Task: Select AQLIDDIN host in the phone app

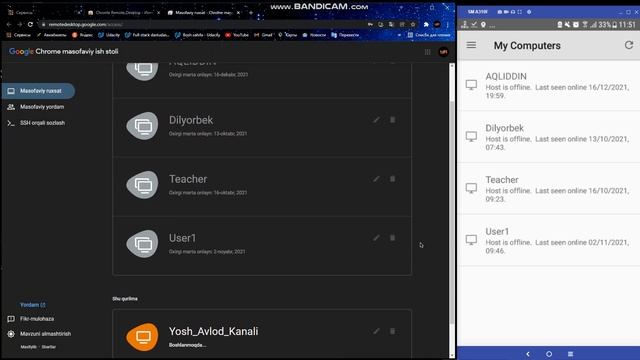Action: [548, 85]
